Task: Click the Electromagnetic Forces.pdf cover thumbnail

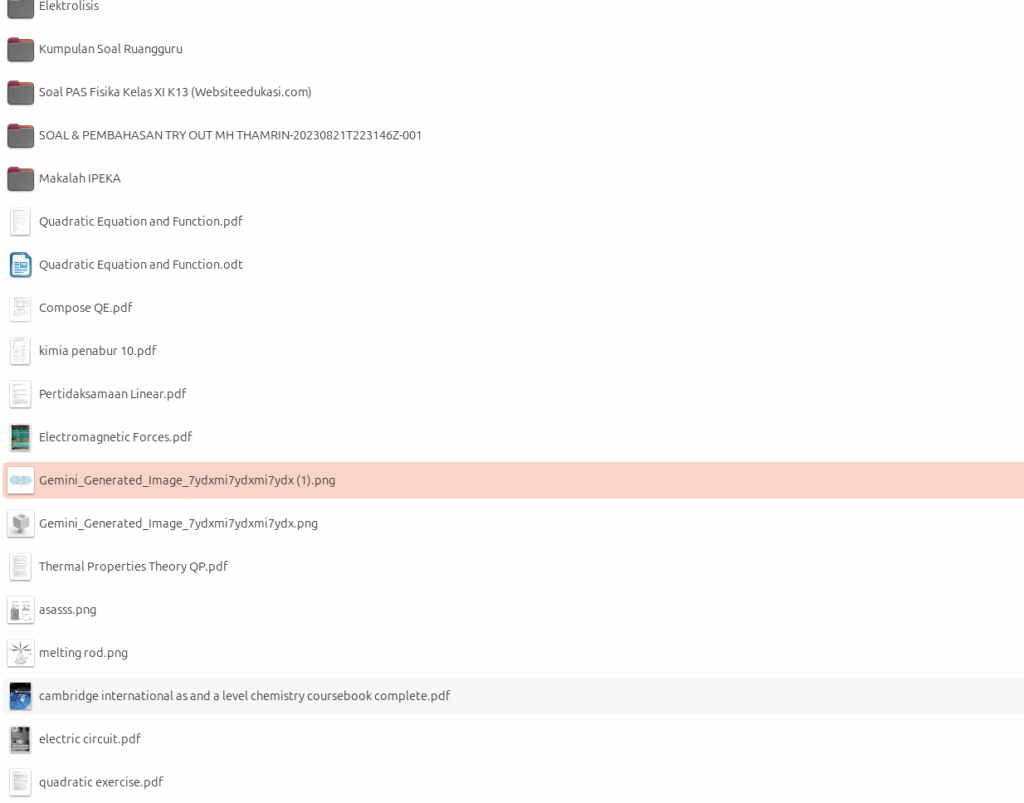Action: tap(20, 437)
